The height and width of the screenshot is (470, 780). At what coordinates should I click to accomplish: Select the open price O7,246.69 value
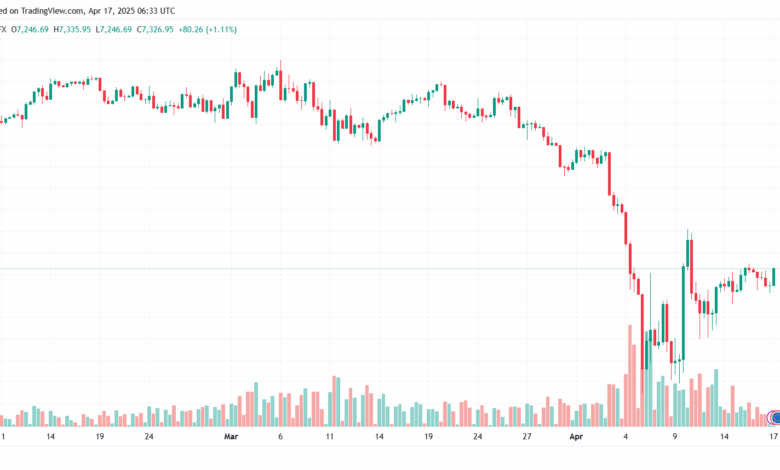coord(30,29)
